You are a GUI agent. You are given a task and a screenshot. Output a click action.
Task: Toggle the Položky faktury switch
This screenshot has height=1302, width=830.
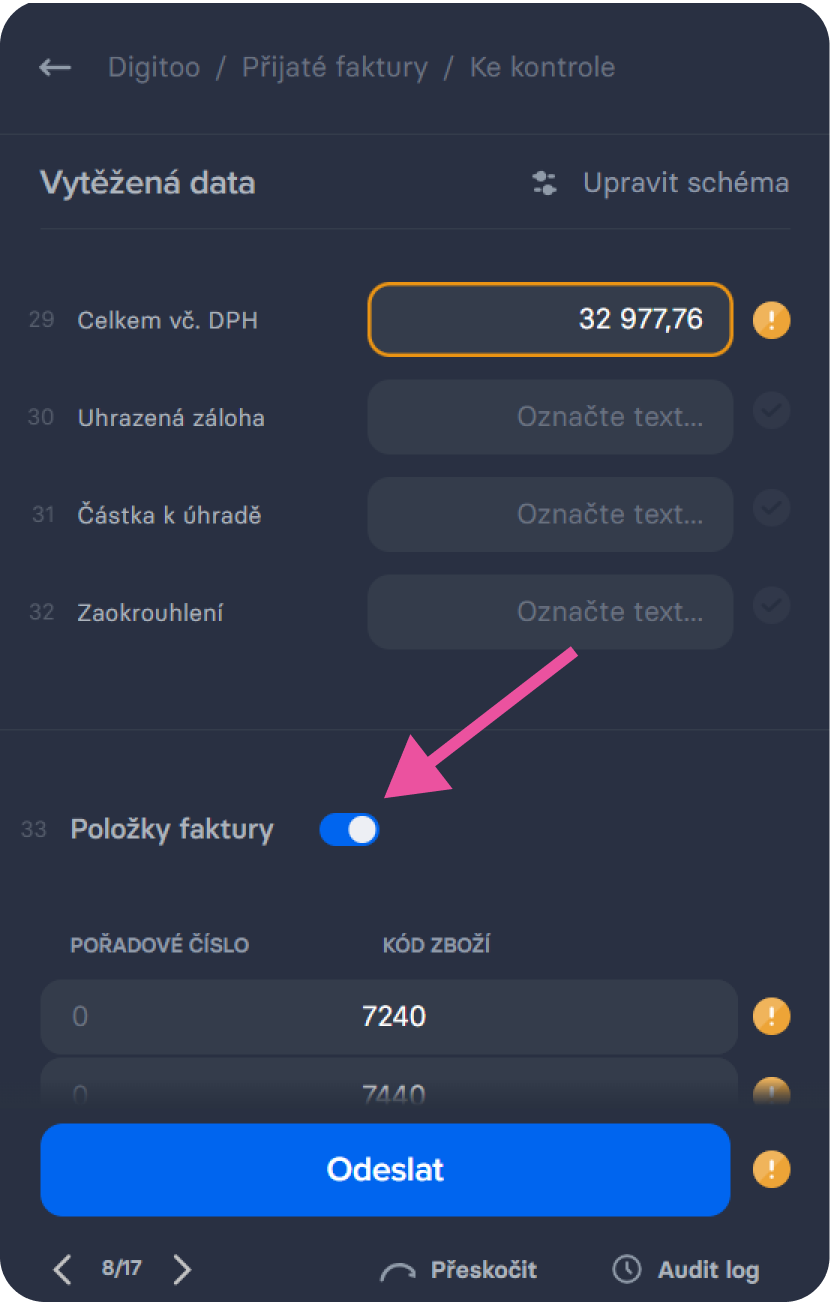point(349,830)
